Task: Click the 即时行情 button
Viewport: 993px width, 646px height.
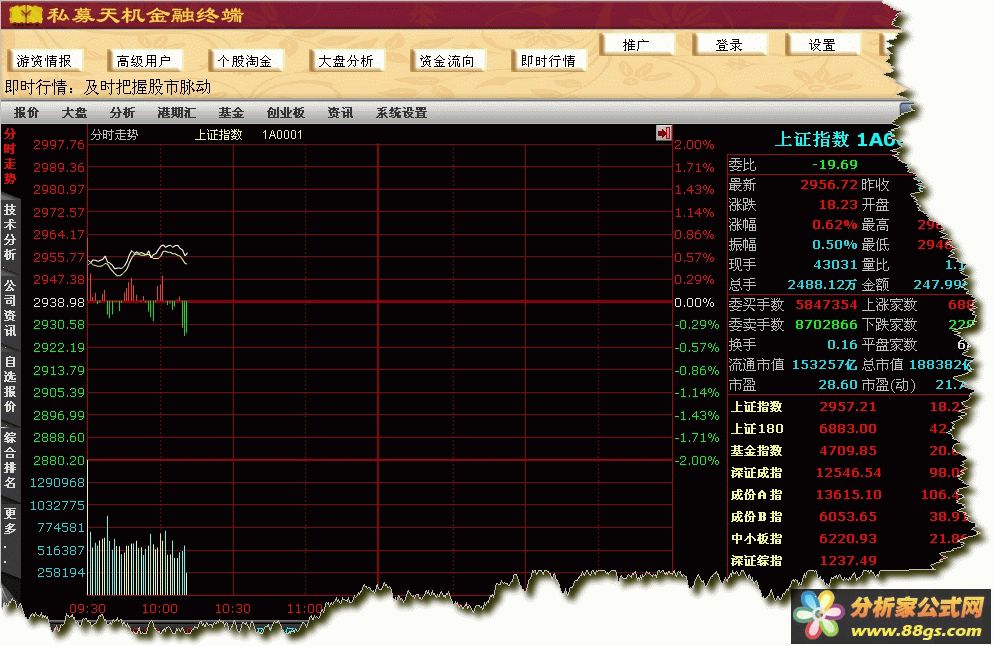Action: coord(548,61)
